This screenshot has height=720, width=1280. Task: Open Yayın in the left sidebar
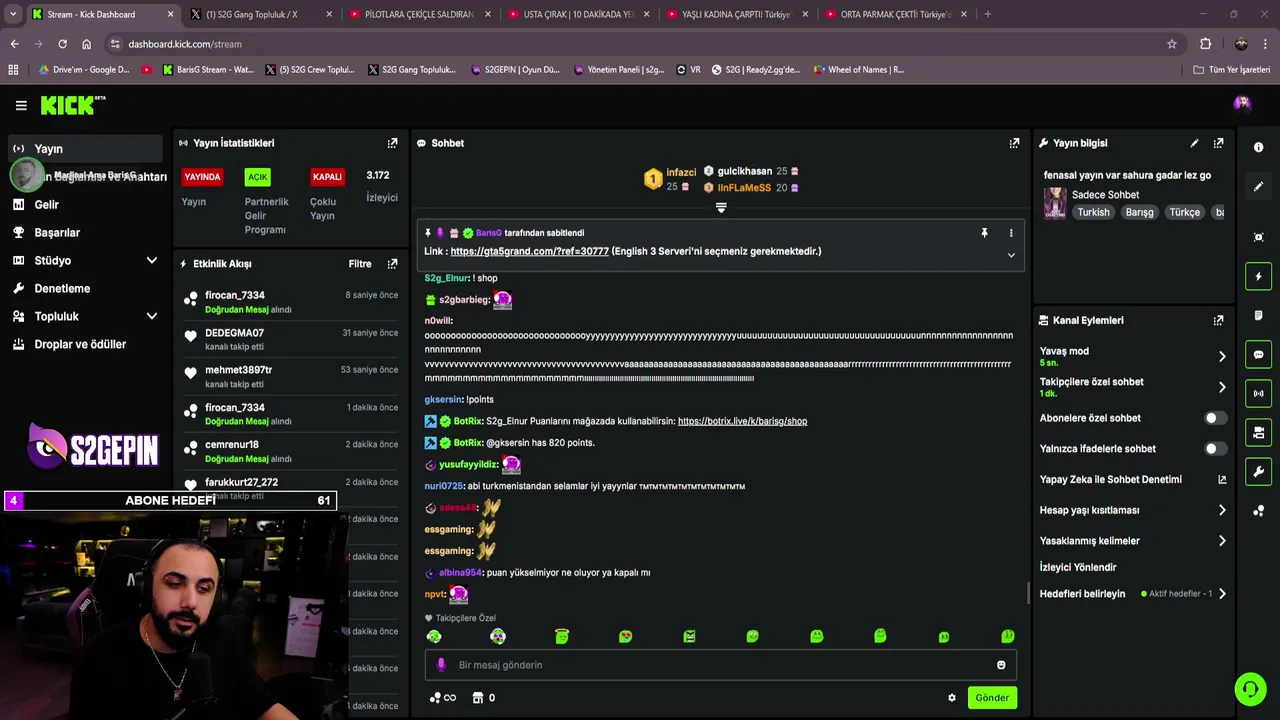pyautogui.click(x=86, y=148)
